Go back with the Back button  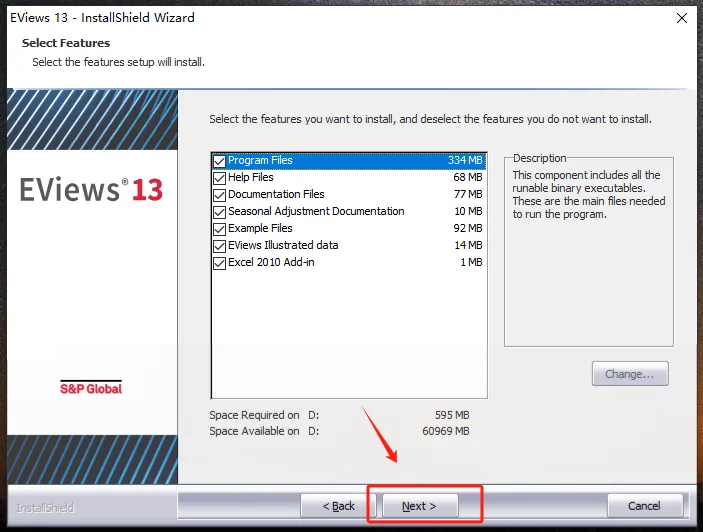tap(338, 506)
